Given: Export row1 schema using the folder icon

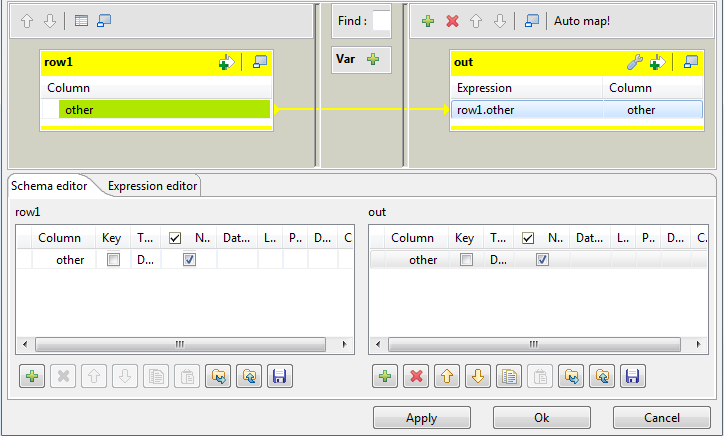Looking at the screenshot, I should [249, 376].
